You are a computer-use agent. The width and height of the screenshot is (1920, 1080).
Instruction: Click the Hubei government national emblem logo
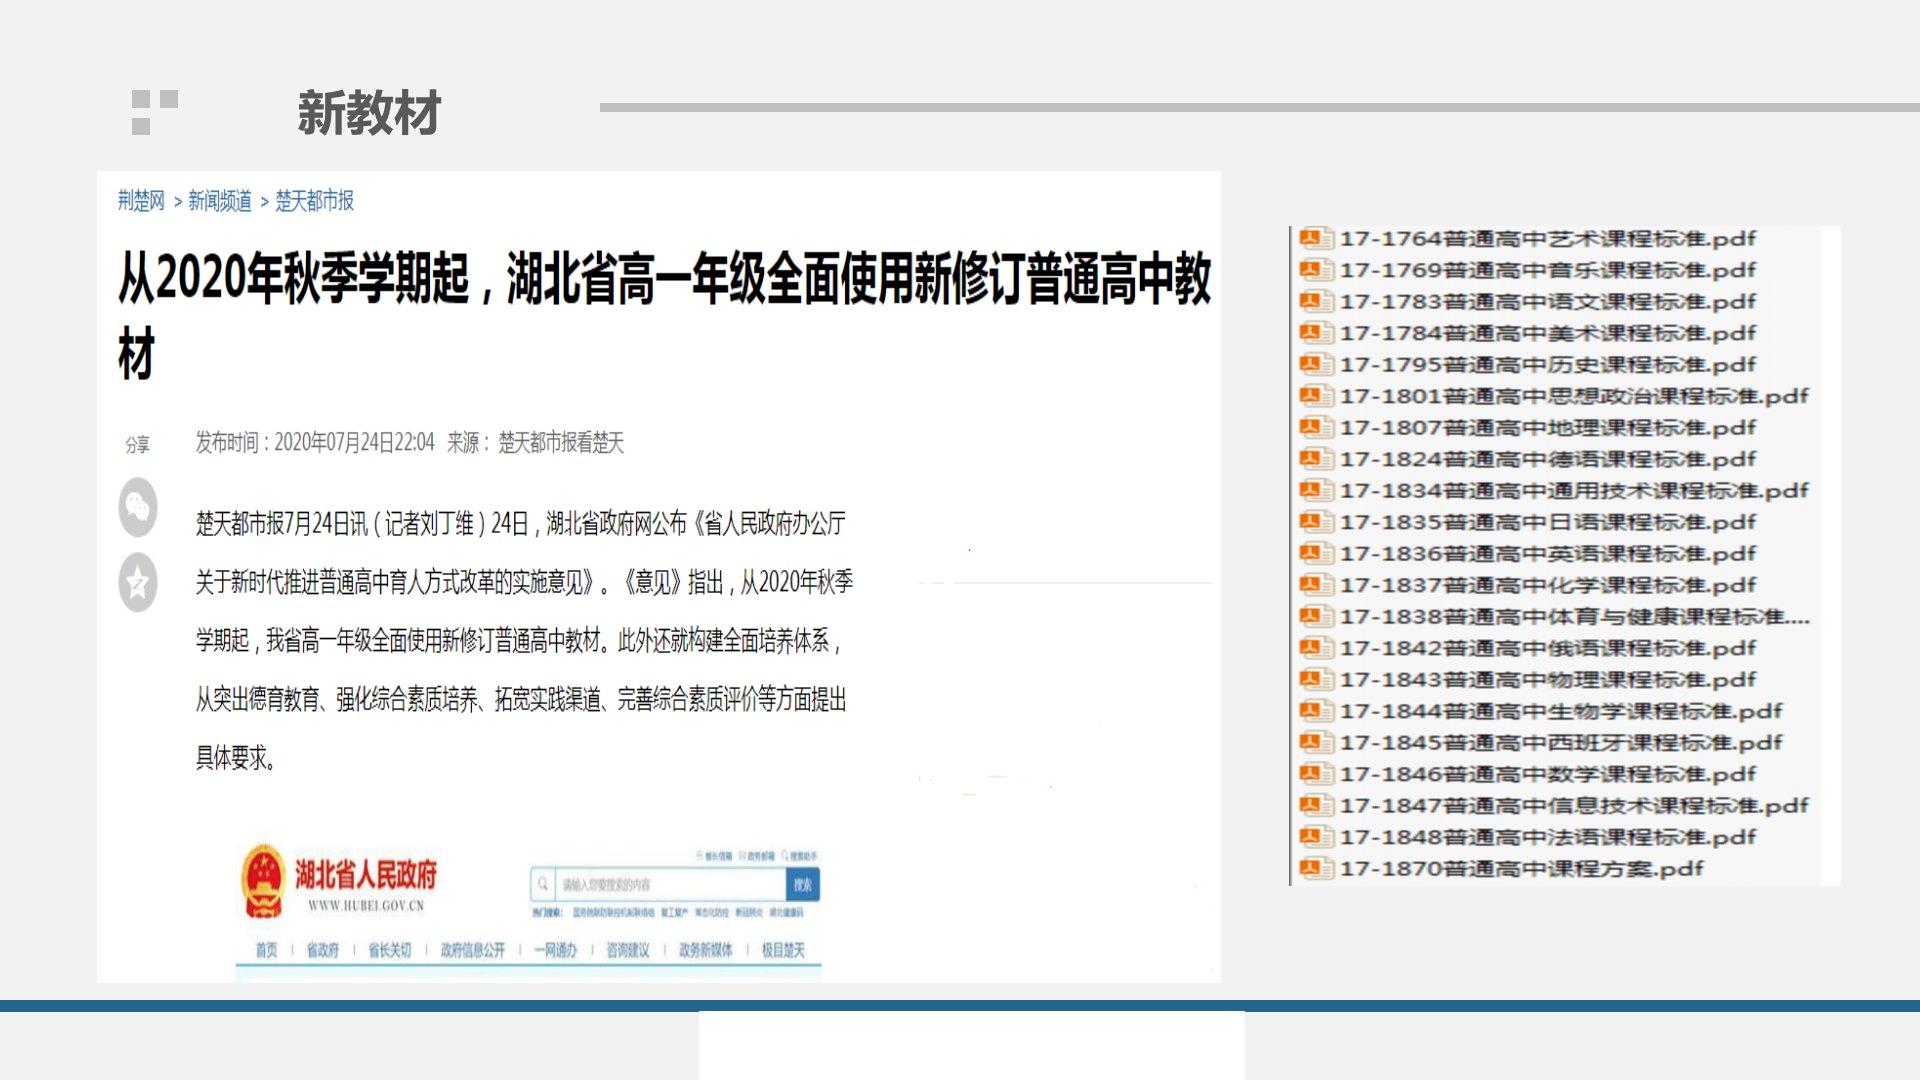(x=264, y=881)
